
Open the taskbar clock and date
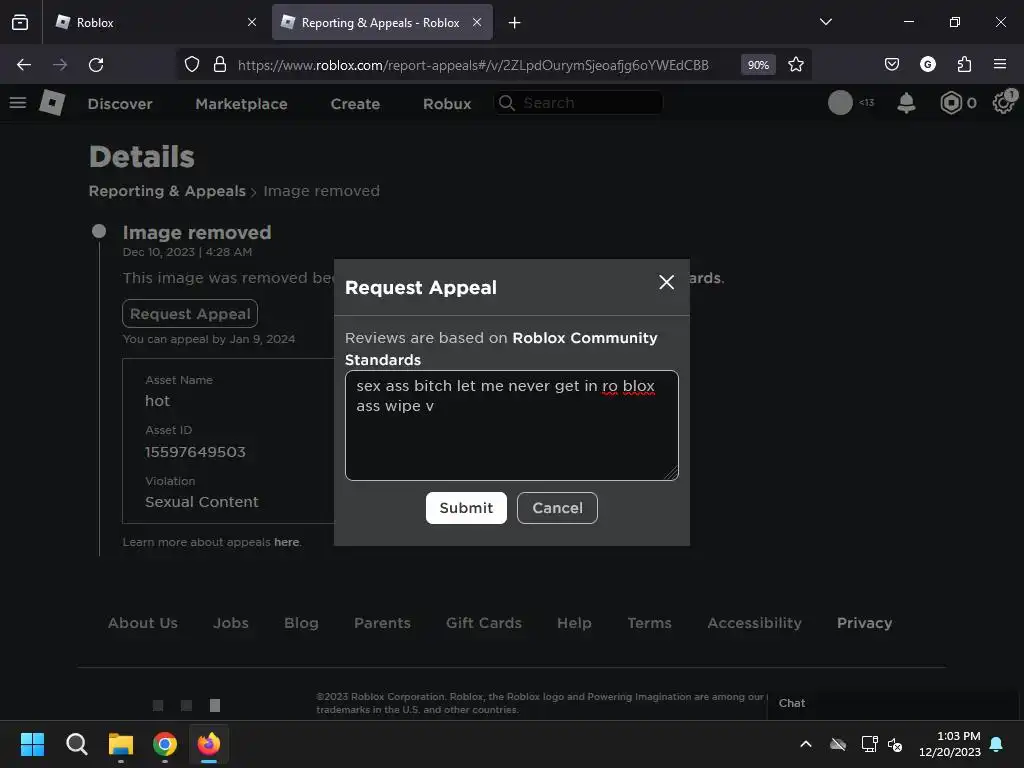tap(949, 744)
